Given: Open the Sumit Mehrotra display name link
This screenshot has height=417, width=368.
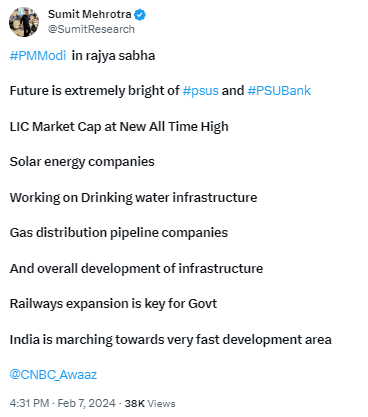Looking at the screenshot, I should 90,14.
